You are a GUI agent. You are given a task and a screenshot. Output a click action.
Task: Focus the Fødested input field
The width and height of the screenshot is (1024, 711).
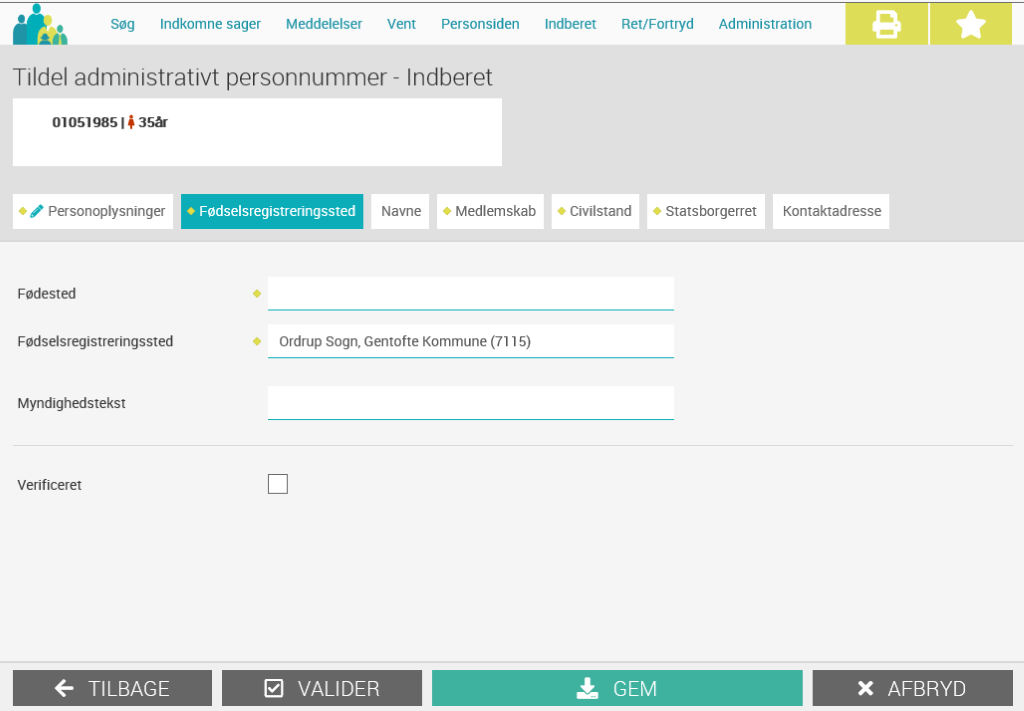pos(470,293)
